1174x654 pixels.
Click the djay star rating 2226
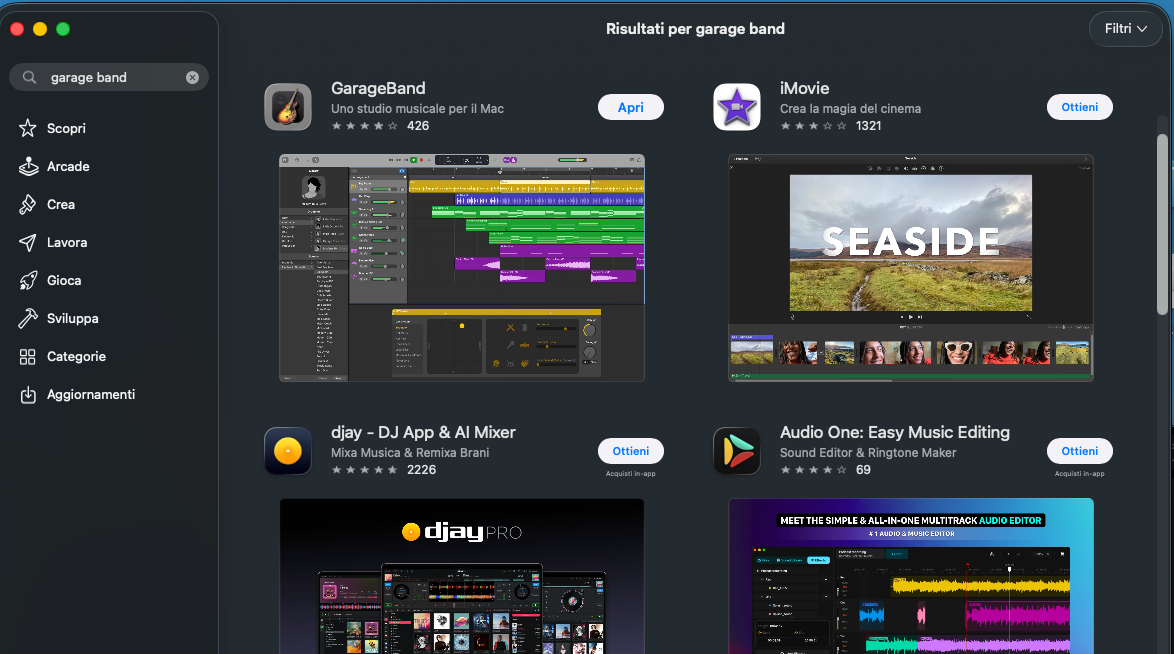[383, 470]
